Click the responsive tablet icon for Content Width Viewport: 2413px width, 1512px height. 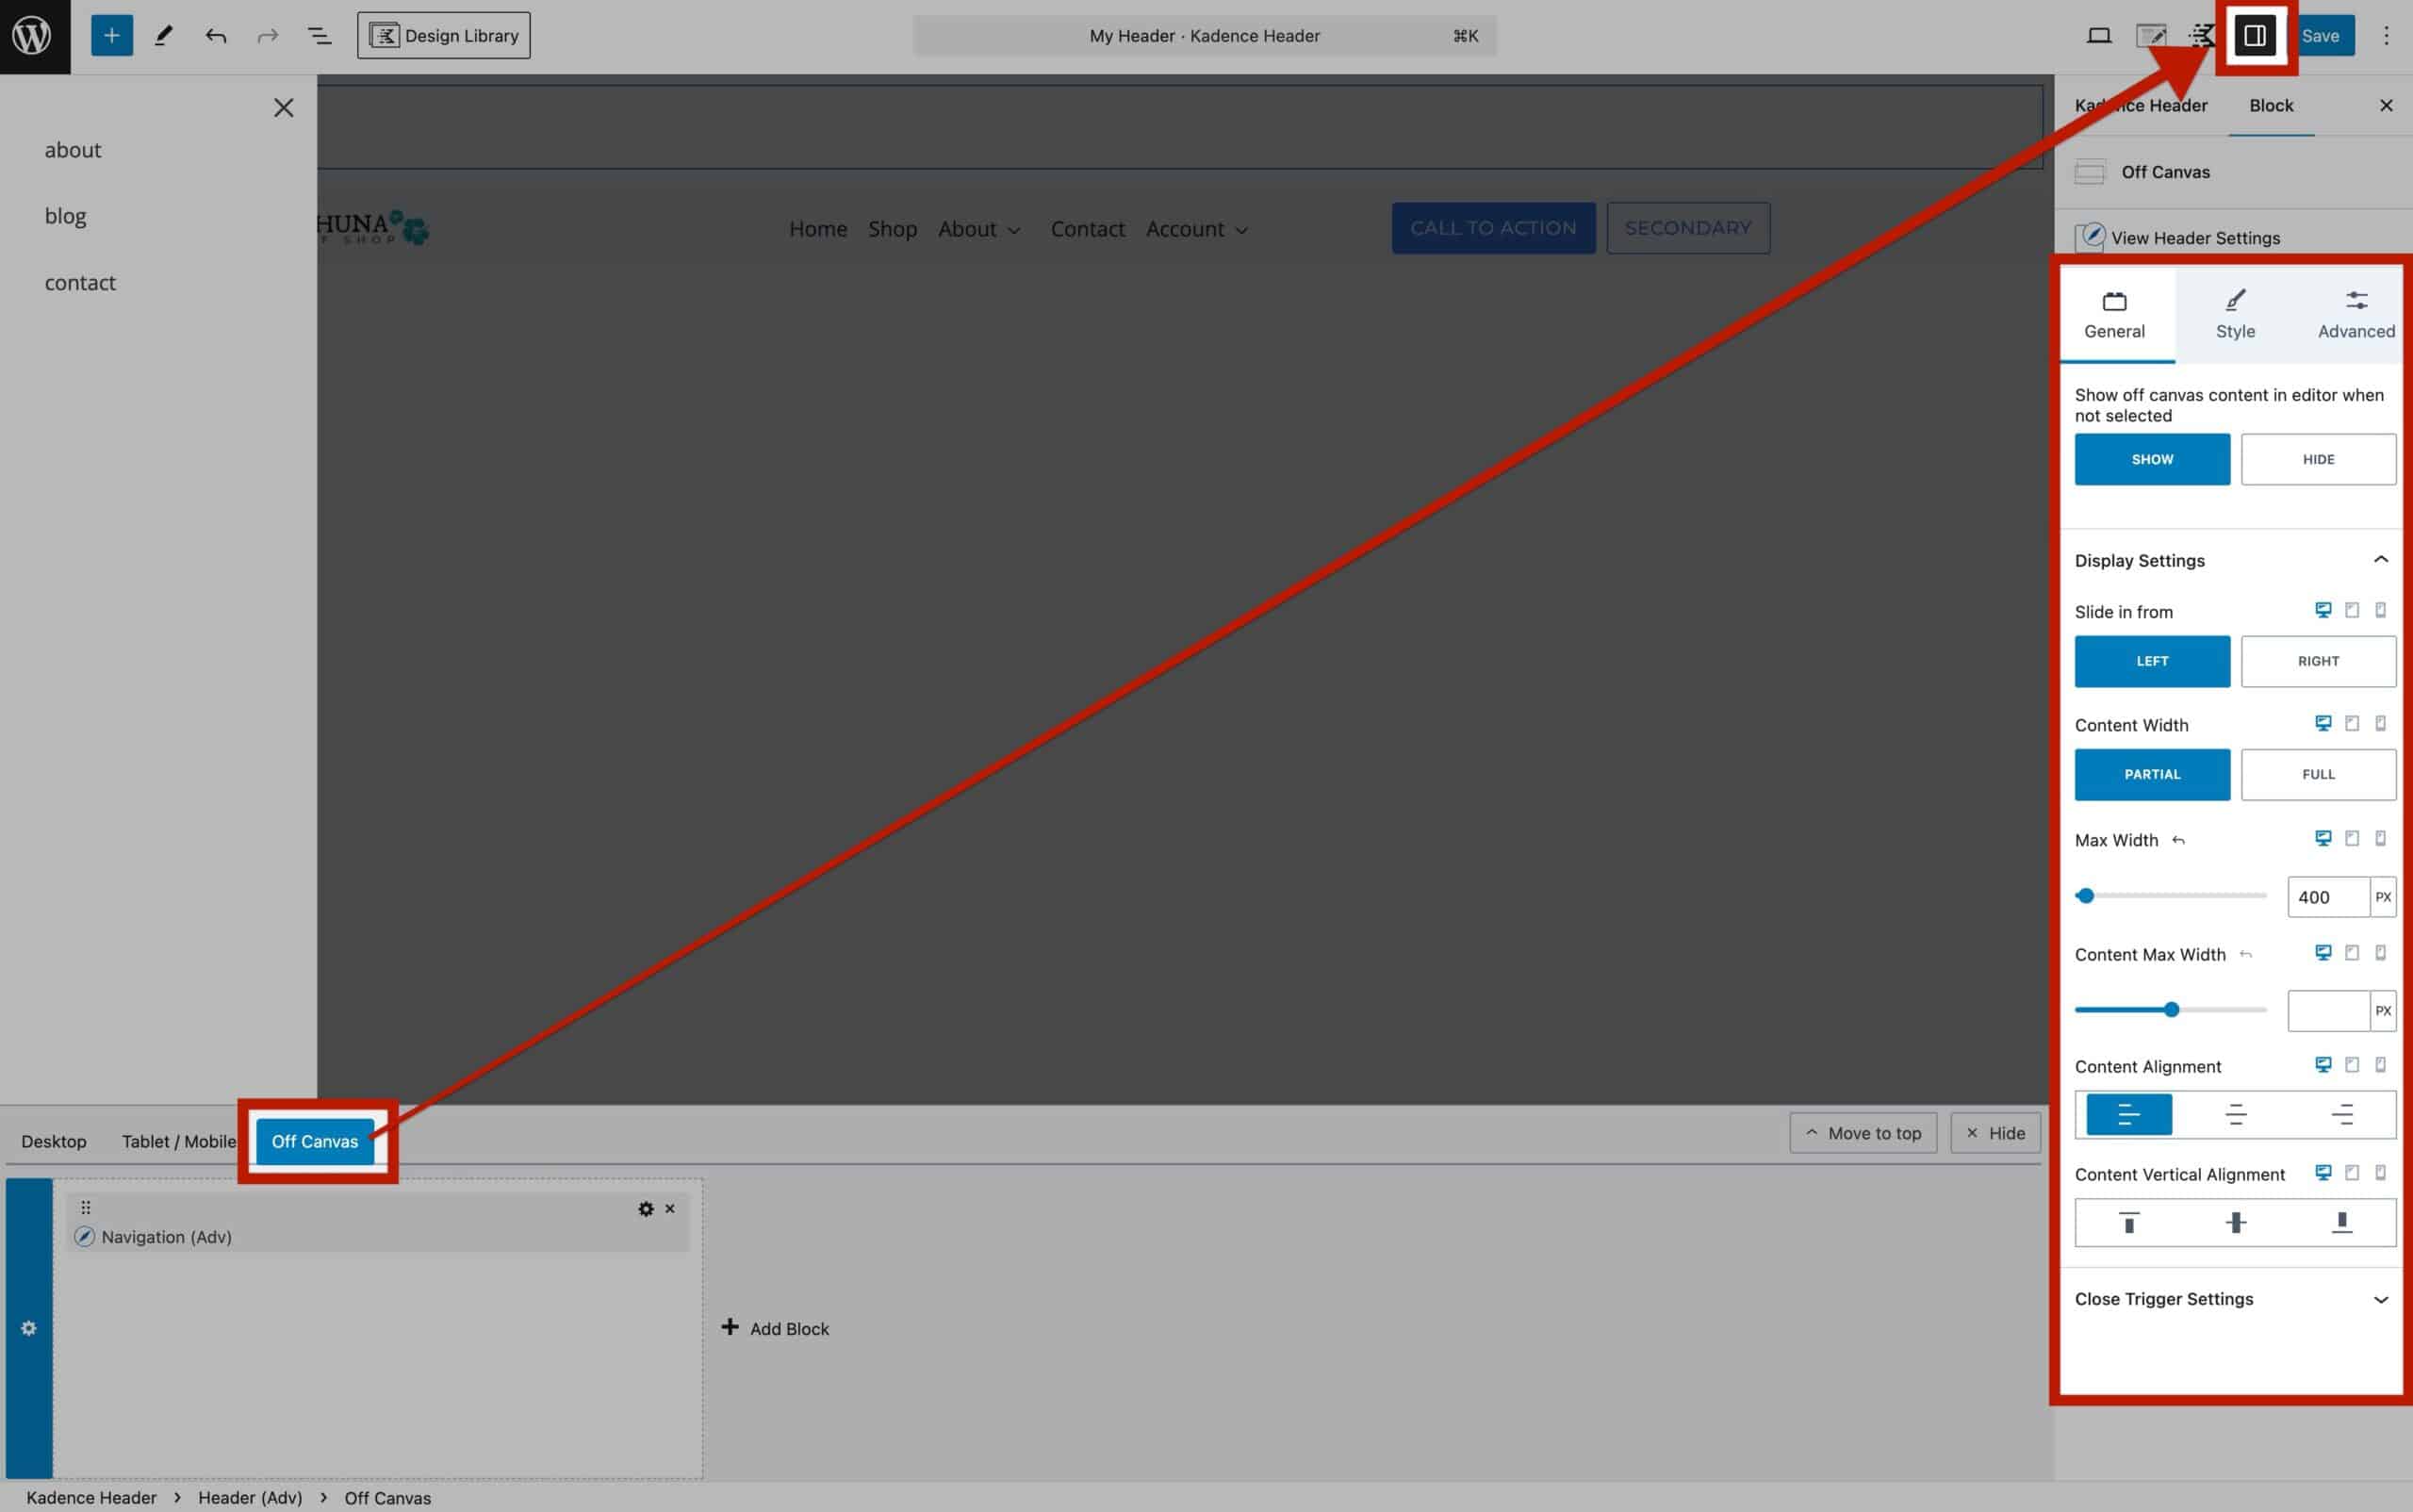pyautogui.click(x=2352, y=723)
